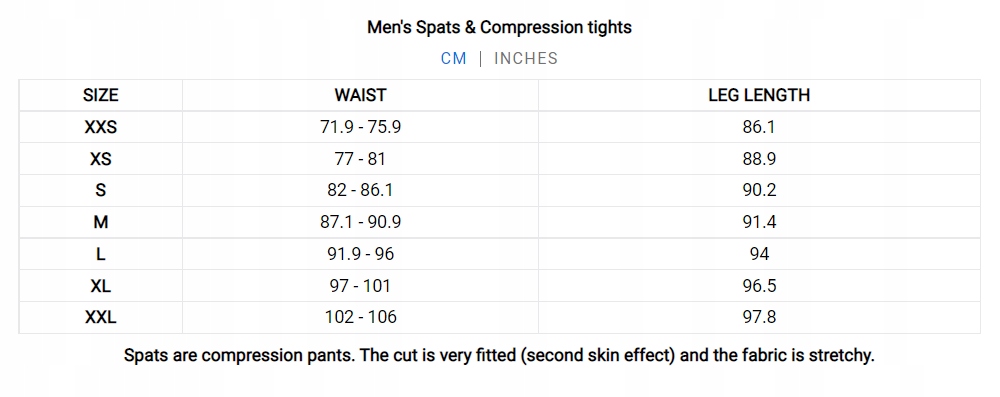Click waist value 102 - 106

pyautogui.click(x=360, y=317)
